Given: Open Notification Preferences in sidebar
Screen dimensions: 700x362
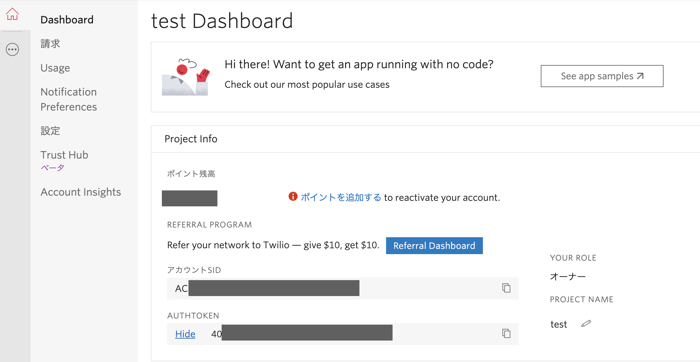Looking at the screenshot, I should click(69, 99).
